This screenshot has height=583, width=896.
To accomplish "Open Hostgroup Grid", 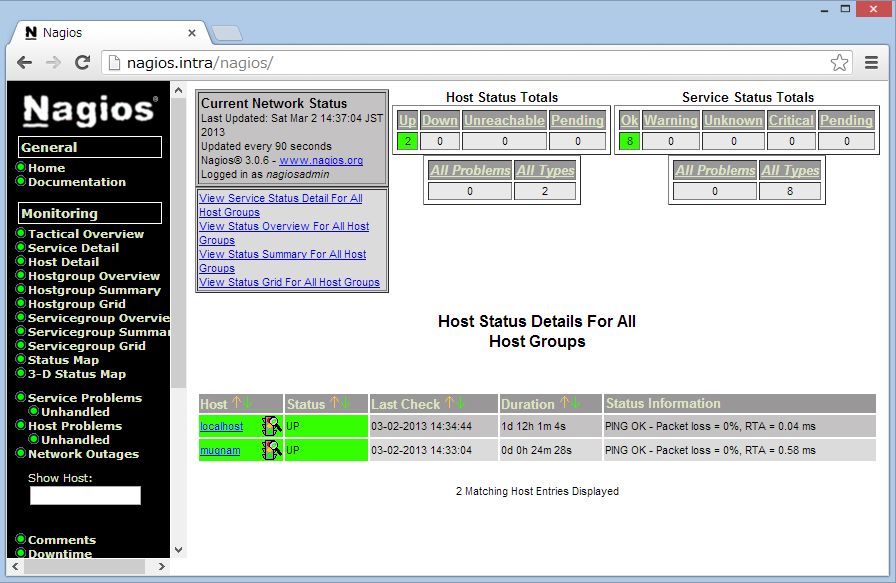I will pyautogui.click(x=77, y=304).
